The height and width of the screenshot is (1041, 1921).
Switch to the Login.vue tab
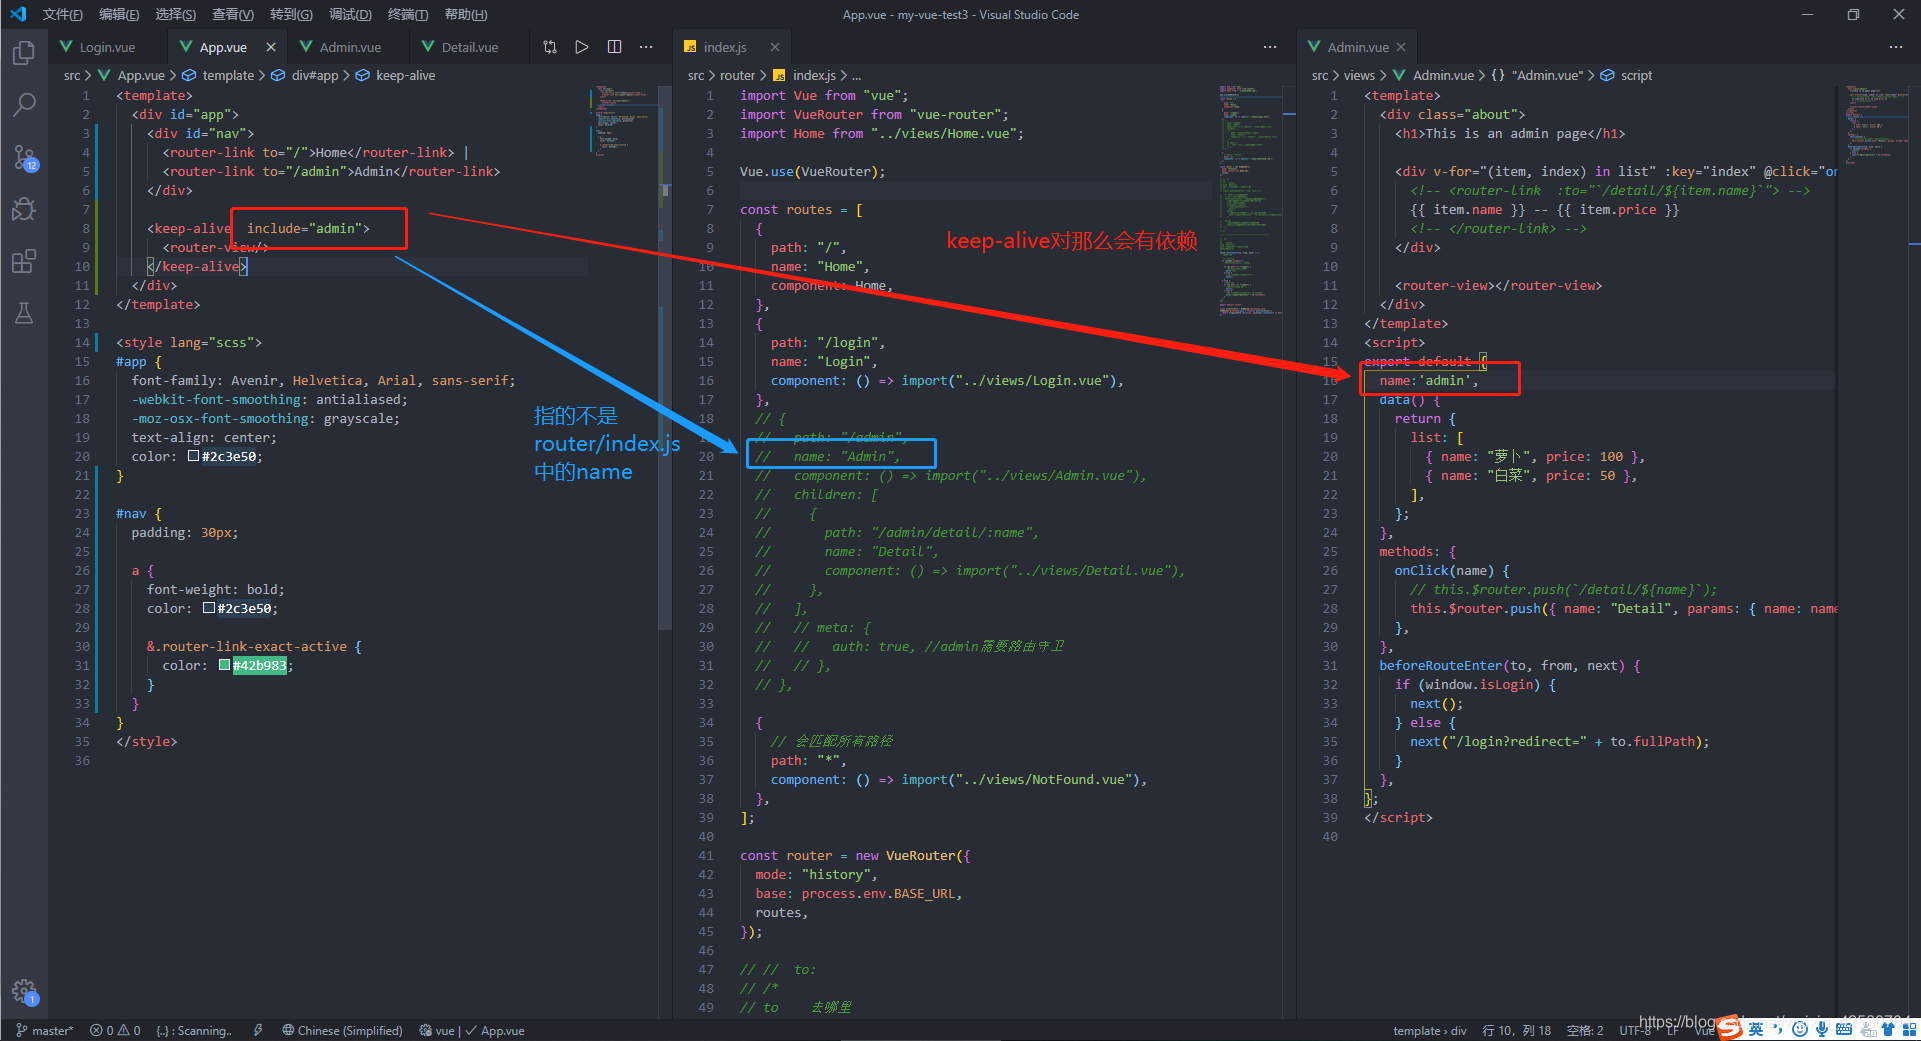[x=107, y=47]
